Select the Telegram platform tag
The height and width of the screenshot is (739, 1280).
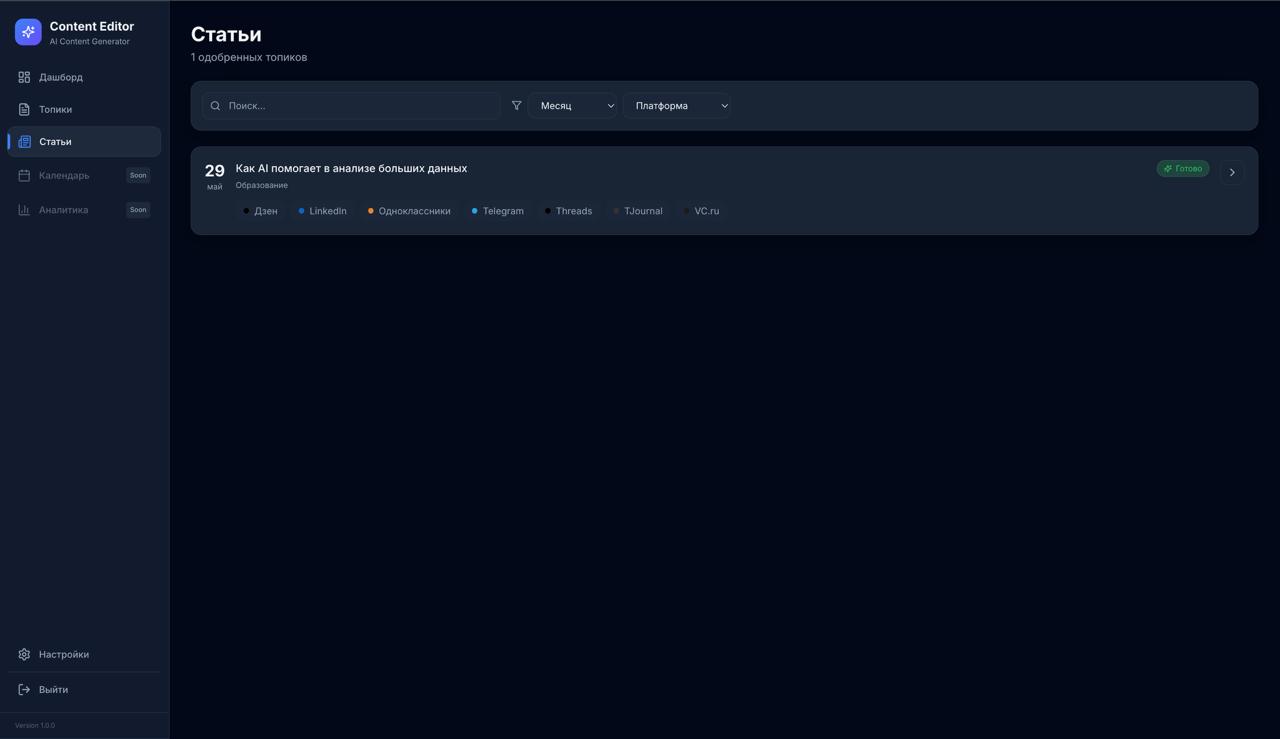coord(498,211)
